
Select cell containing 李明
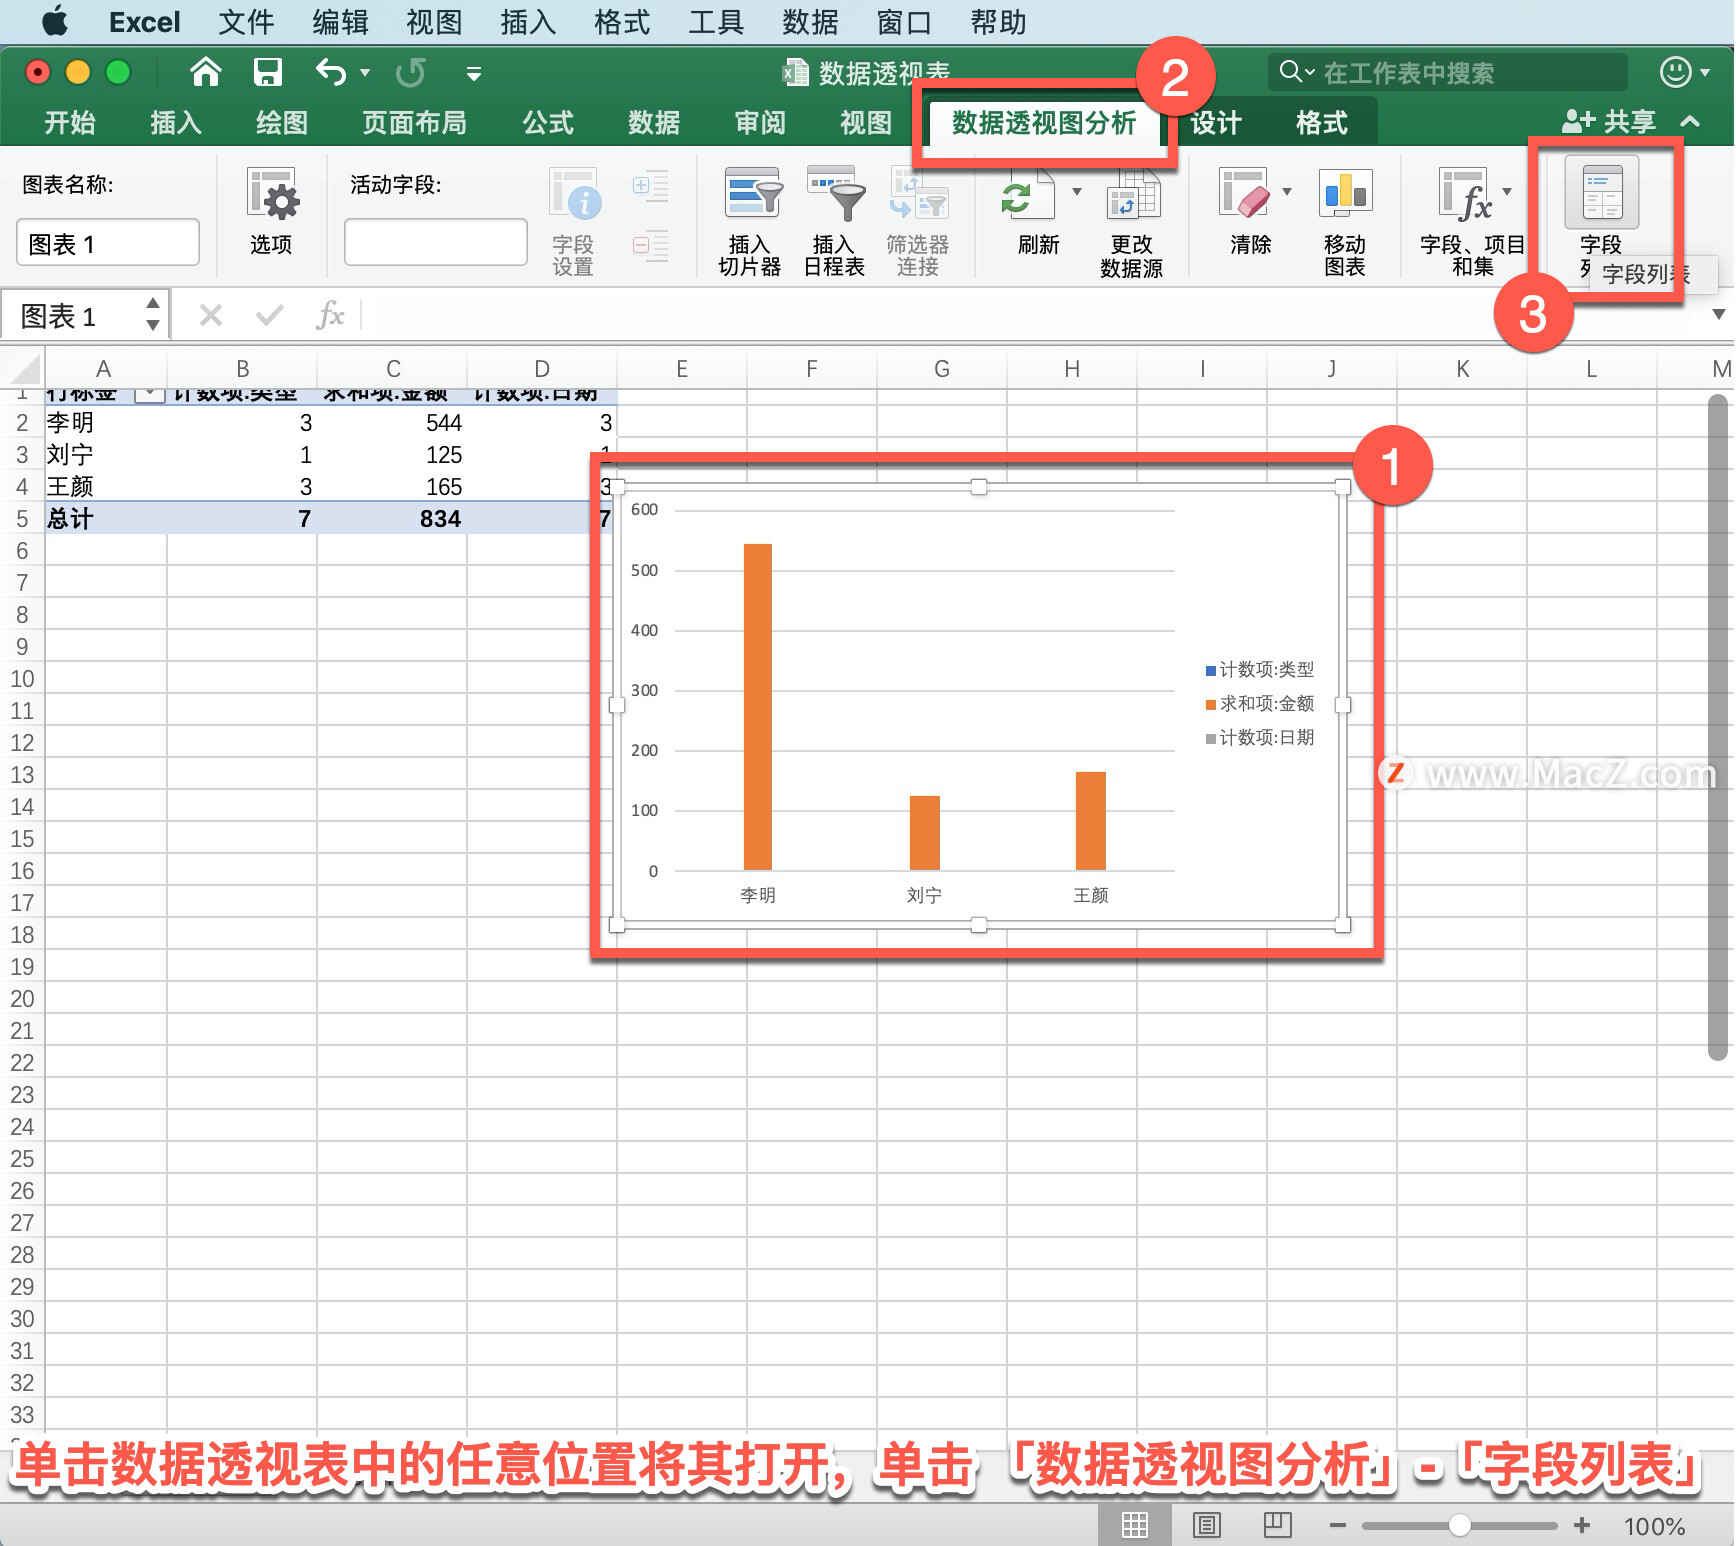click(106, 422)
